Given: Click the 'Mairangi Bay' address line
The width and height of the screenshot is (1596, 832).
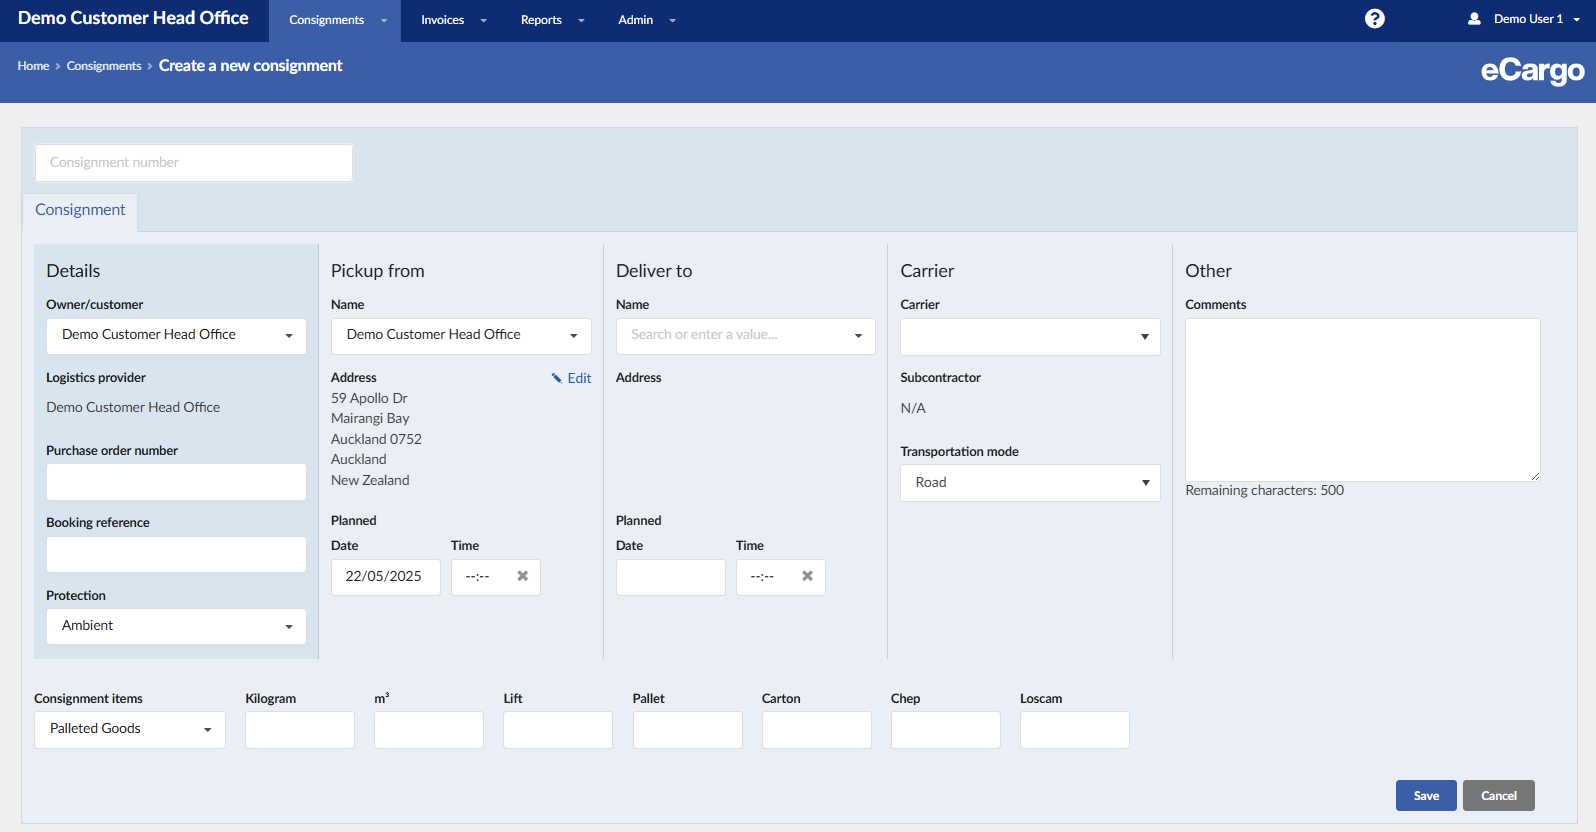Looking at the screenshot, I should (x=370, y=418).
